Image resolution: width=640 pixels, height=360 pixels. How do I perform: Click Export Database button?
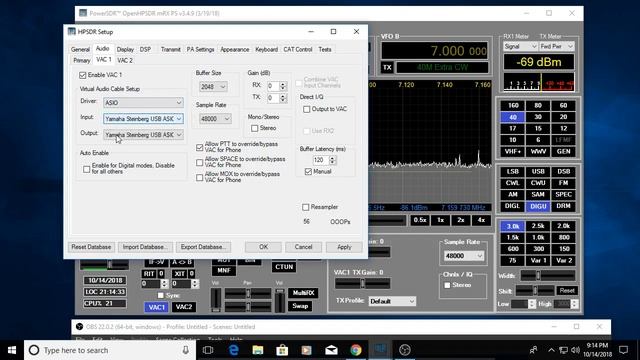pos(203,247)
